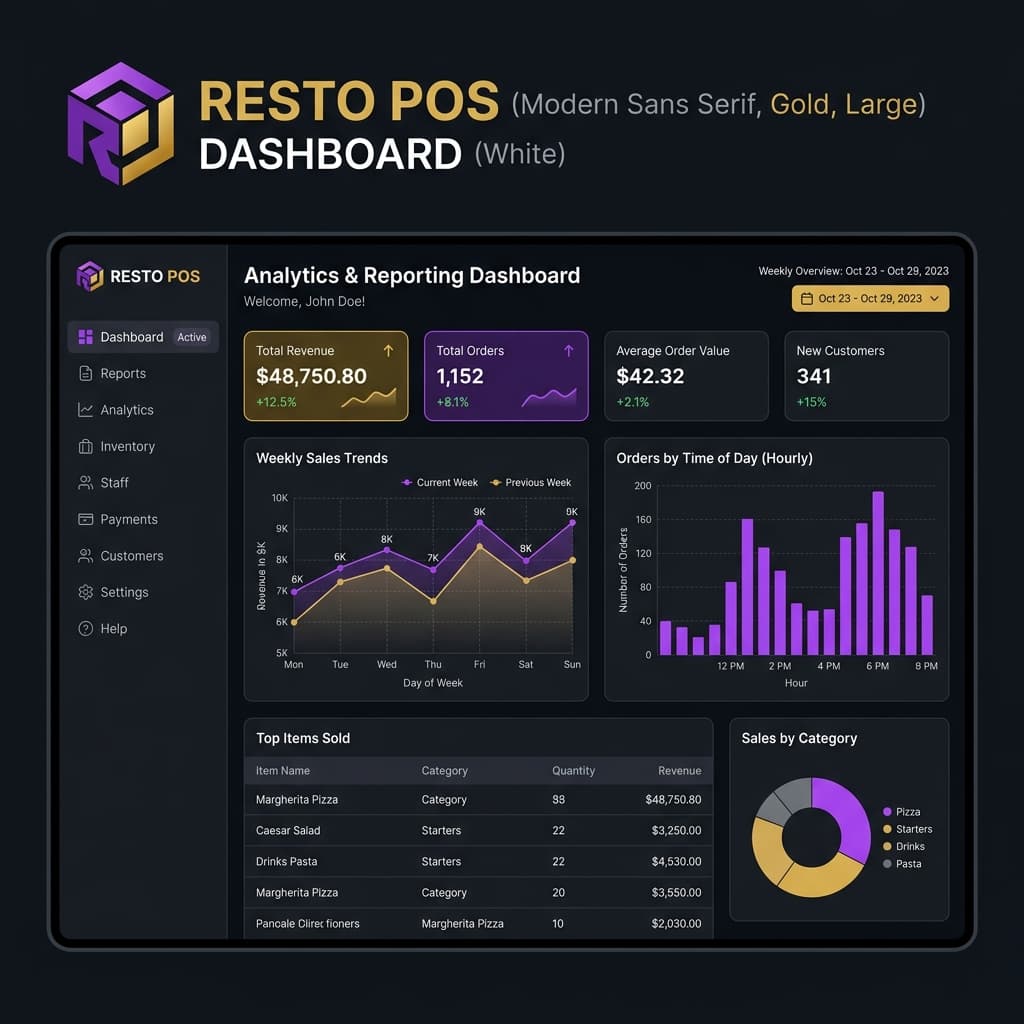Viewport: 1024px width, 1024px height.
Task: Toggle the Previous Week legend series
Action: coord(530,483)
